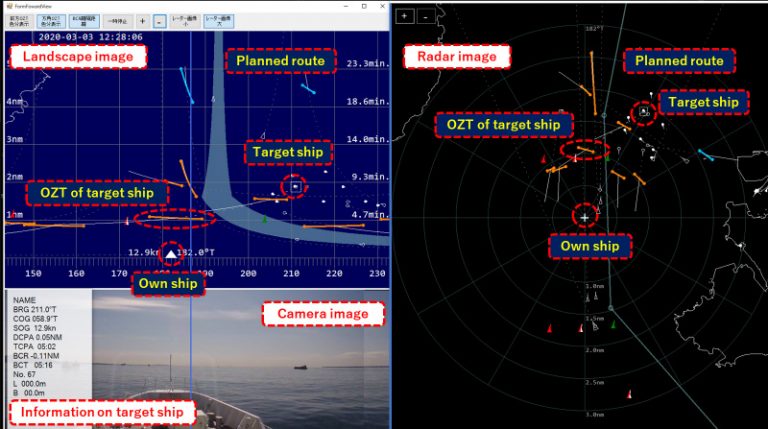Image resolution: width=768 pixels, height=429 pixels.
Task: Click the circled target ship symbol in landscape view
Action: pyautogui.click(x=295, y=186)
